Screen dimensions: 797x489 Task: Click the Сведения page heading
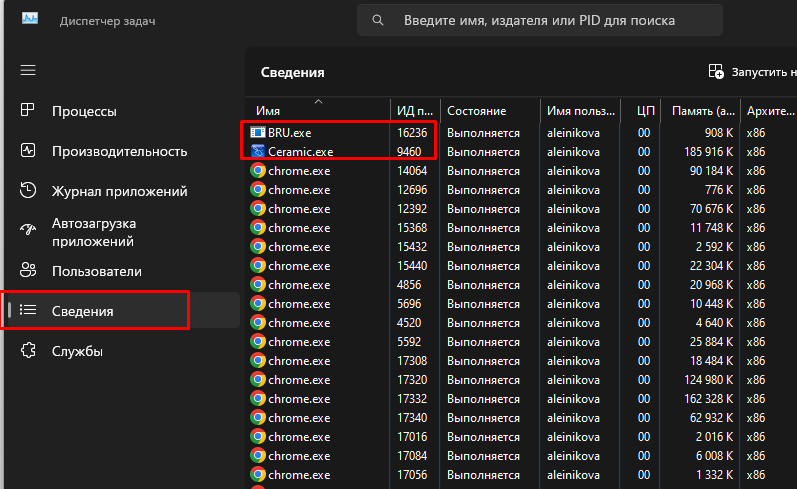click(x=292, y=72)
